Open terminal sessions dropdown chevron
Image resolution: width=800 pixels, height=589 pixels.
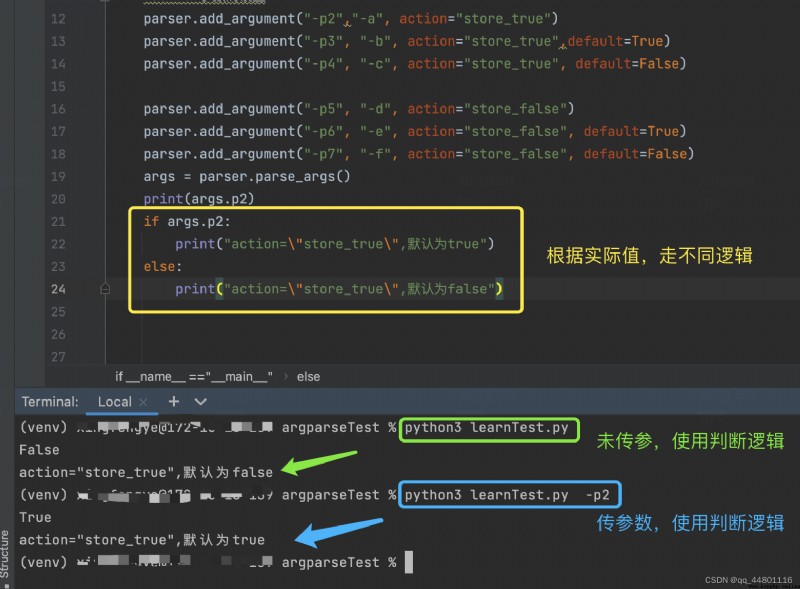(x=201, y=402)
